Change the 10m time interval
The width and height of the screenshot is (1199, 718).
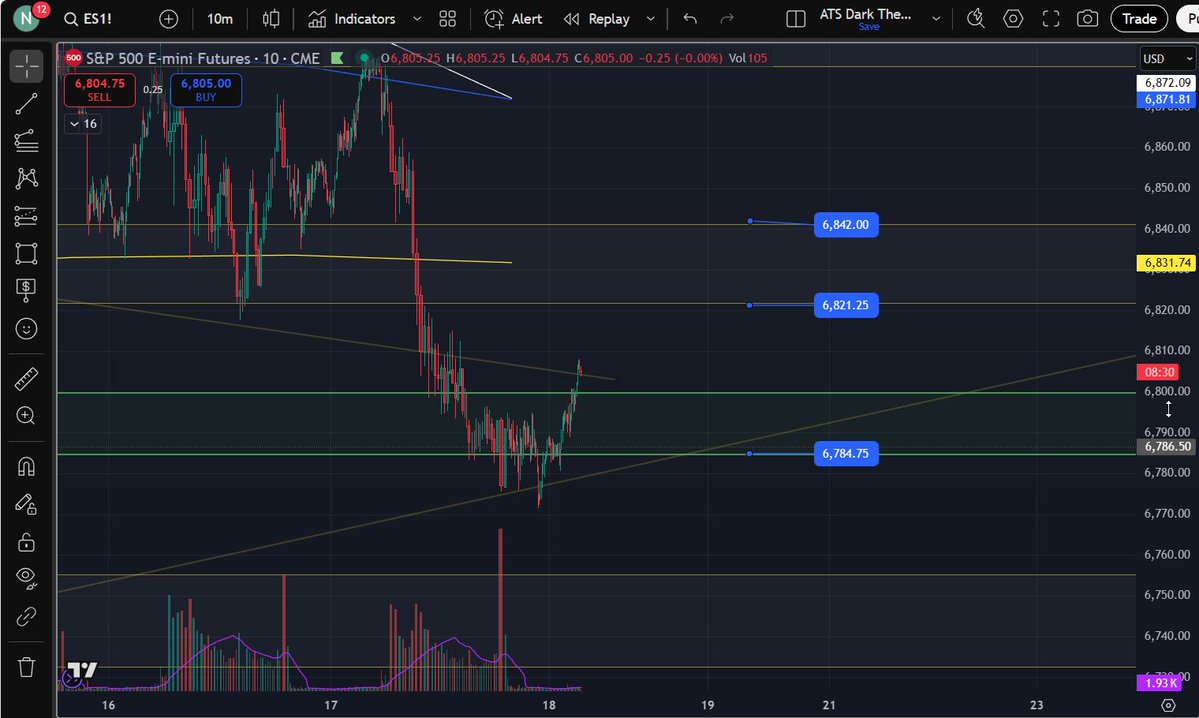pos(219,19)
